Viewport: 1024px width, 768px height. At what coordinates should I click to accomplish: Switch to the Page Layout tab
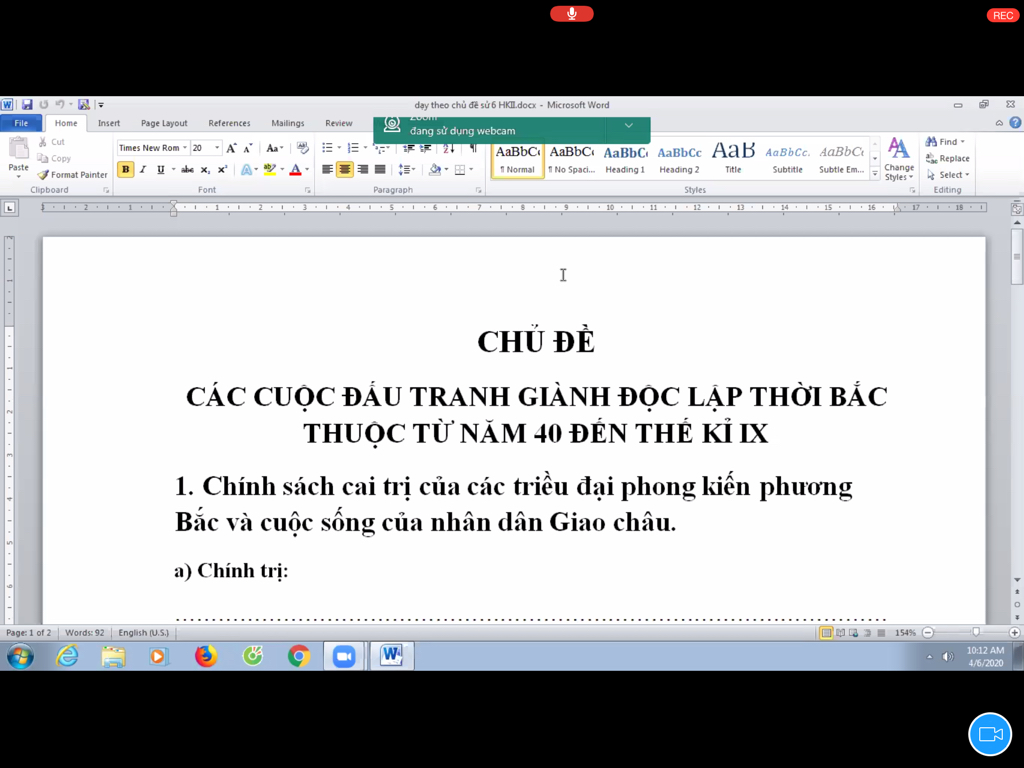[164, 123]
